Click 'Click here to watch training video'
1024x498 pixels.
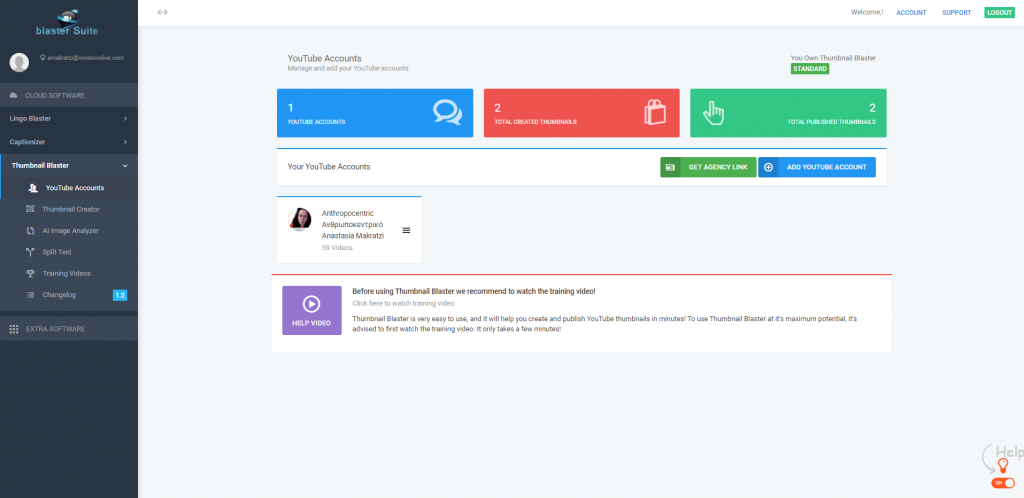click(403, 303)
